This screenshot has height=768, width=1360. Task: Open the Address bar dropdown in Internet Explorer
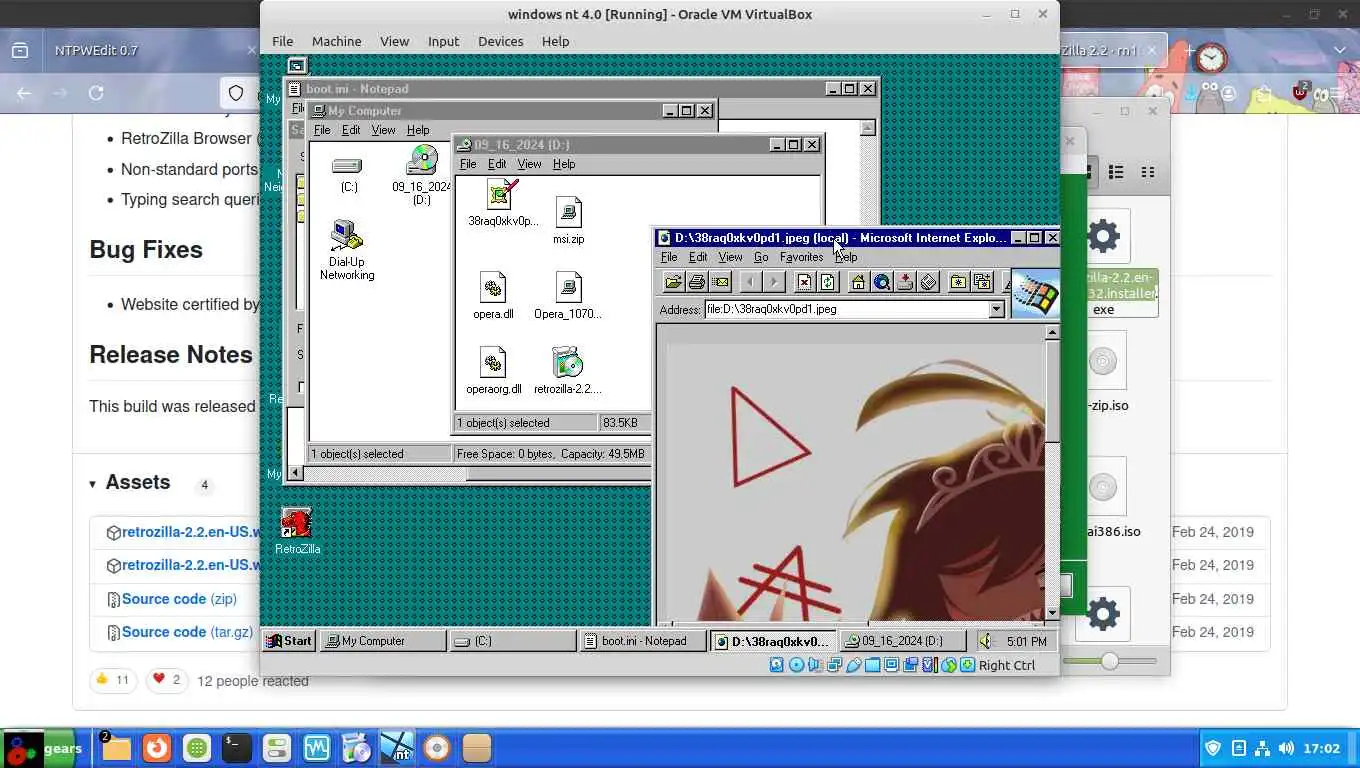tap(996, 309)
